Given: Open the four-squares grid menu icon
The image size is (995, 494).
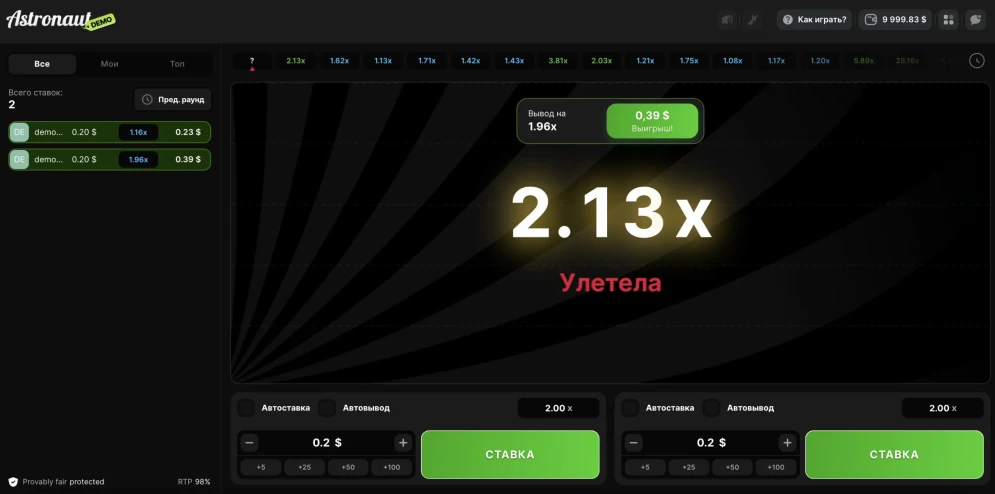Looking at the screenshot, I should [x=947, y=19].
